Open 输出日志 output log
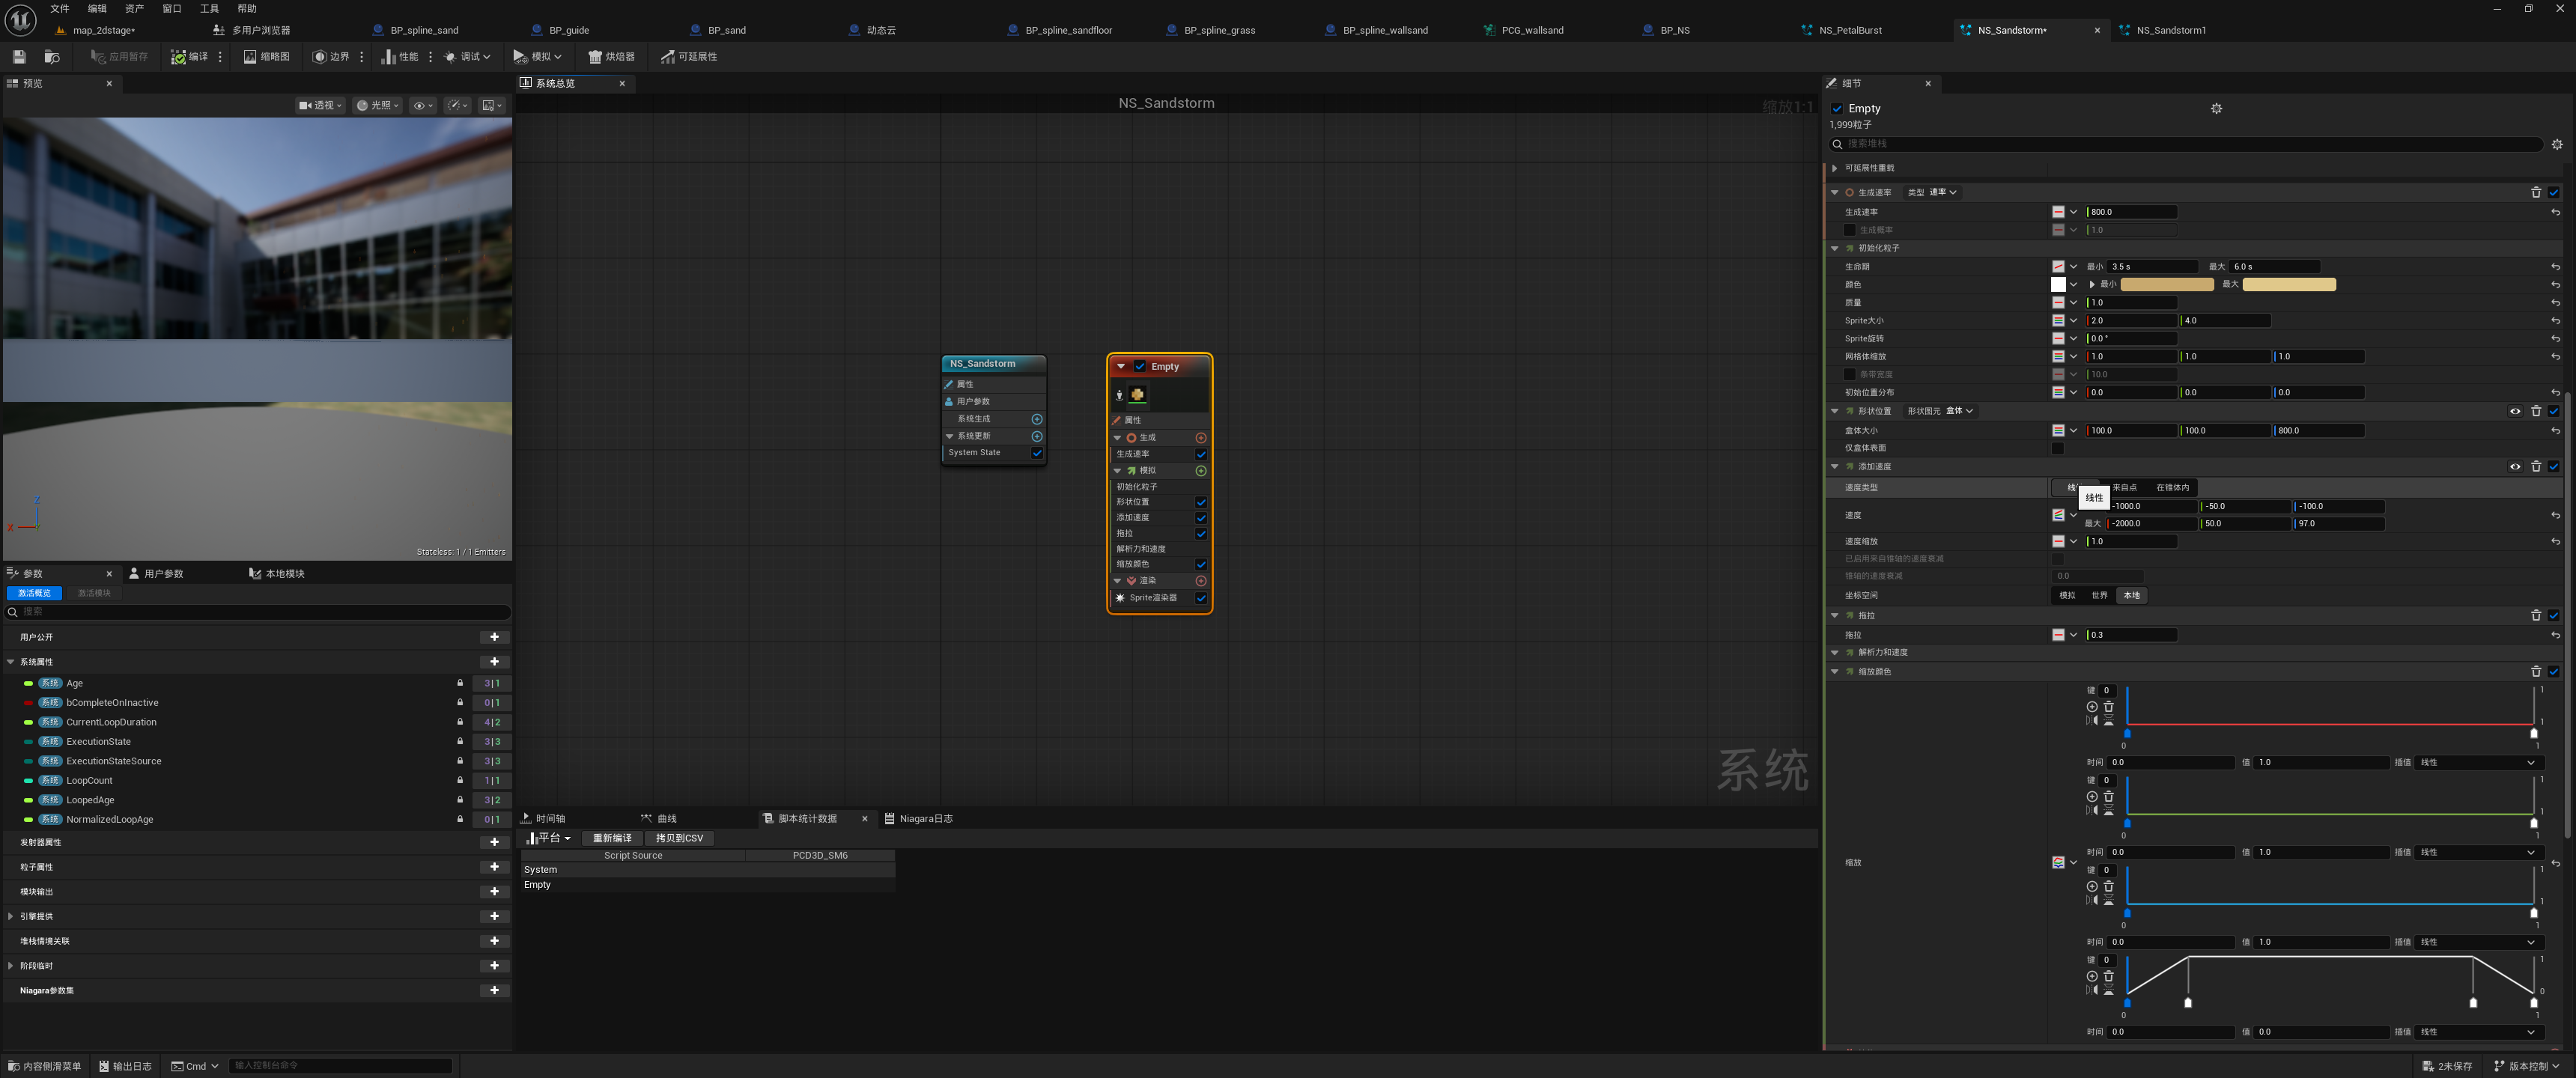This screenshot has height=1078, width=2576. click(x=126, y=1067)
